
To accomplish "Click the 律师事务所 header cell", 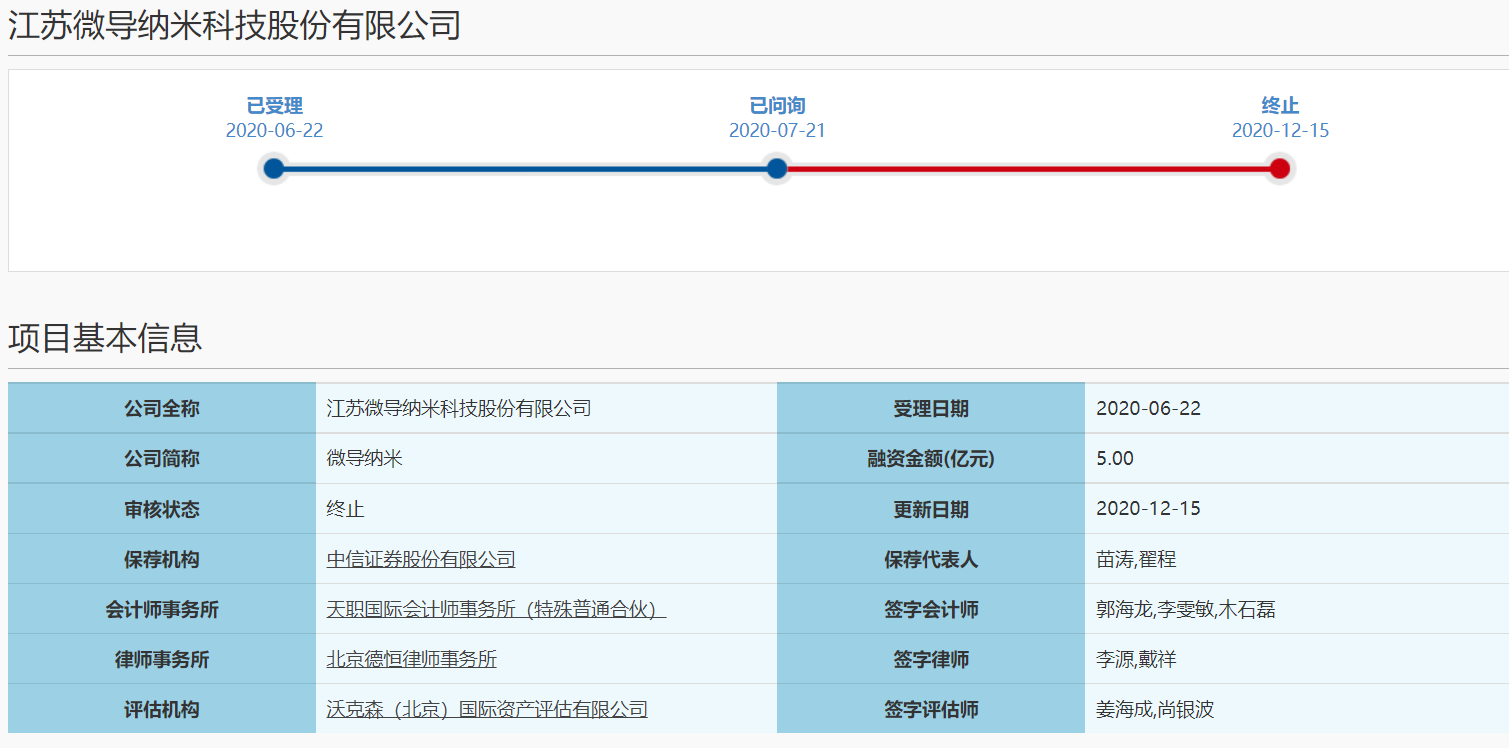I will click(x=162, y=659).
